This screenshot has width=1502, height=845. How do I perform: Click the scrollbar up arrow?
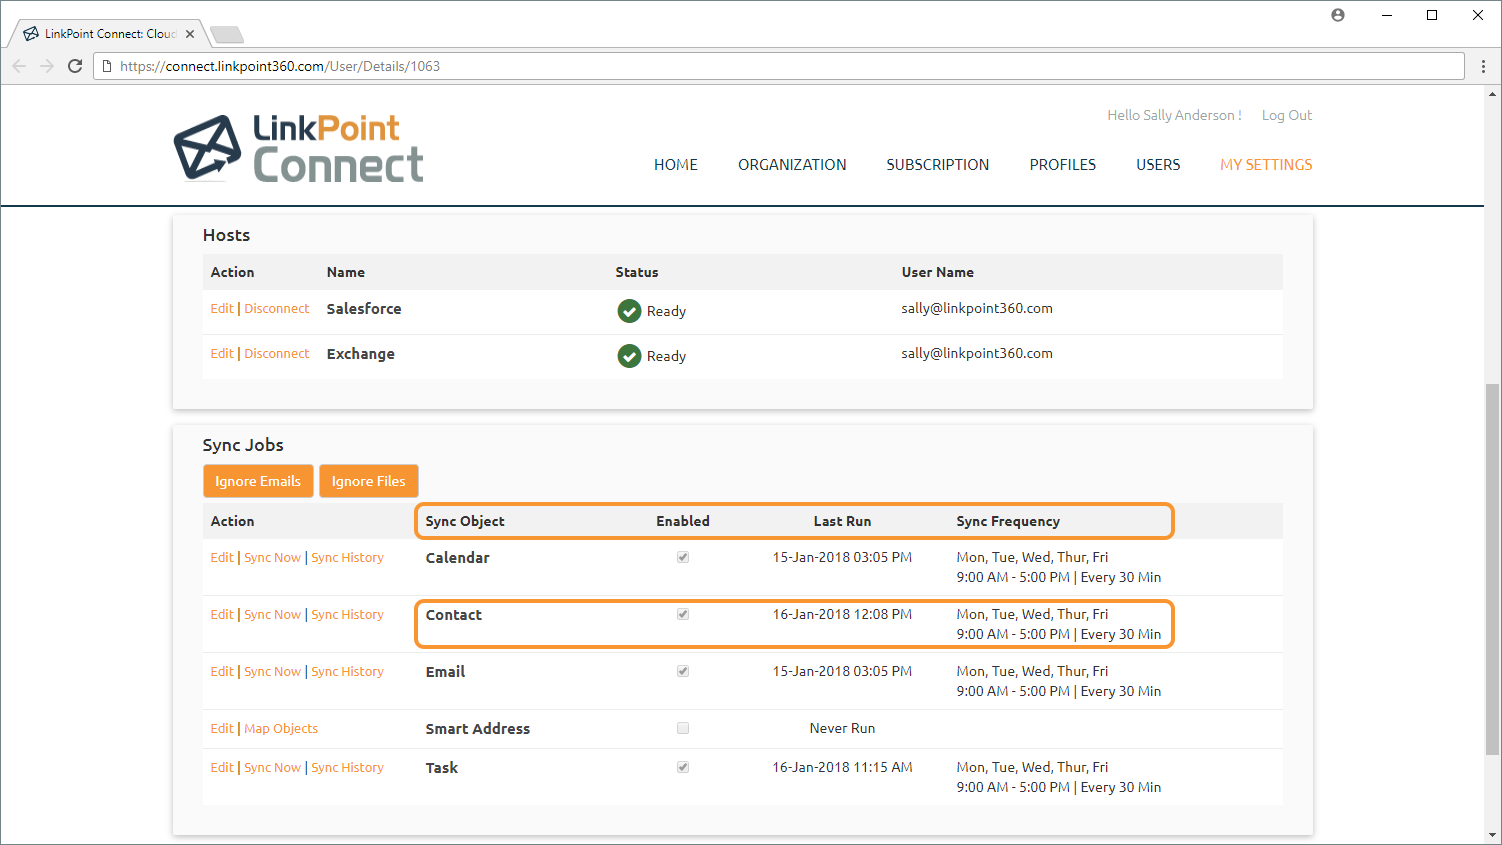tap(1492, 95)
